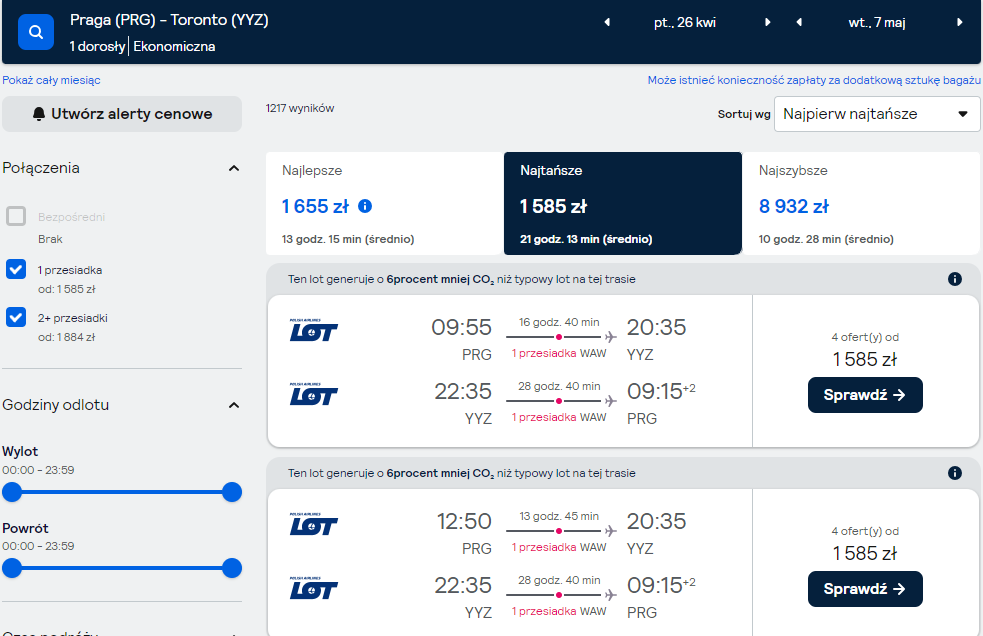Click the blue search magnifier icon

(x=36, y=31)
